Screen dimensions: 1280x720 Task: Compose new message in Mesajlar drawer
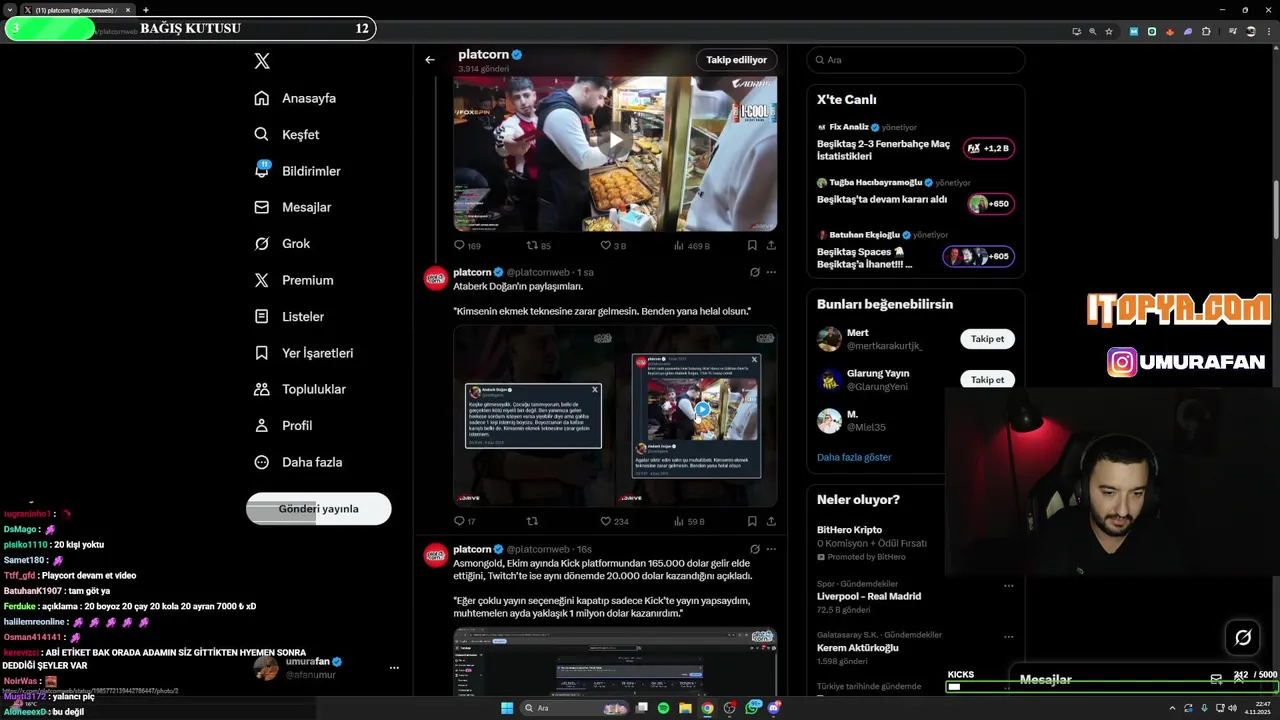point(1216,679)
